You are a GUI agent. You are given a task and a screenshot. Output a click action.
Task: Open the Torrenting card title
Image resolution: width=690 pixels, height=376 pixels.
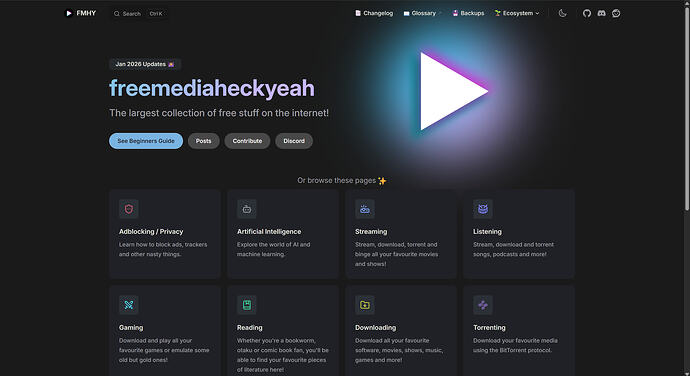click(x=489, y=328)
